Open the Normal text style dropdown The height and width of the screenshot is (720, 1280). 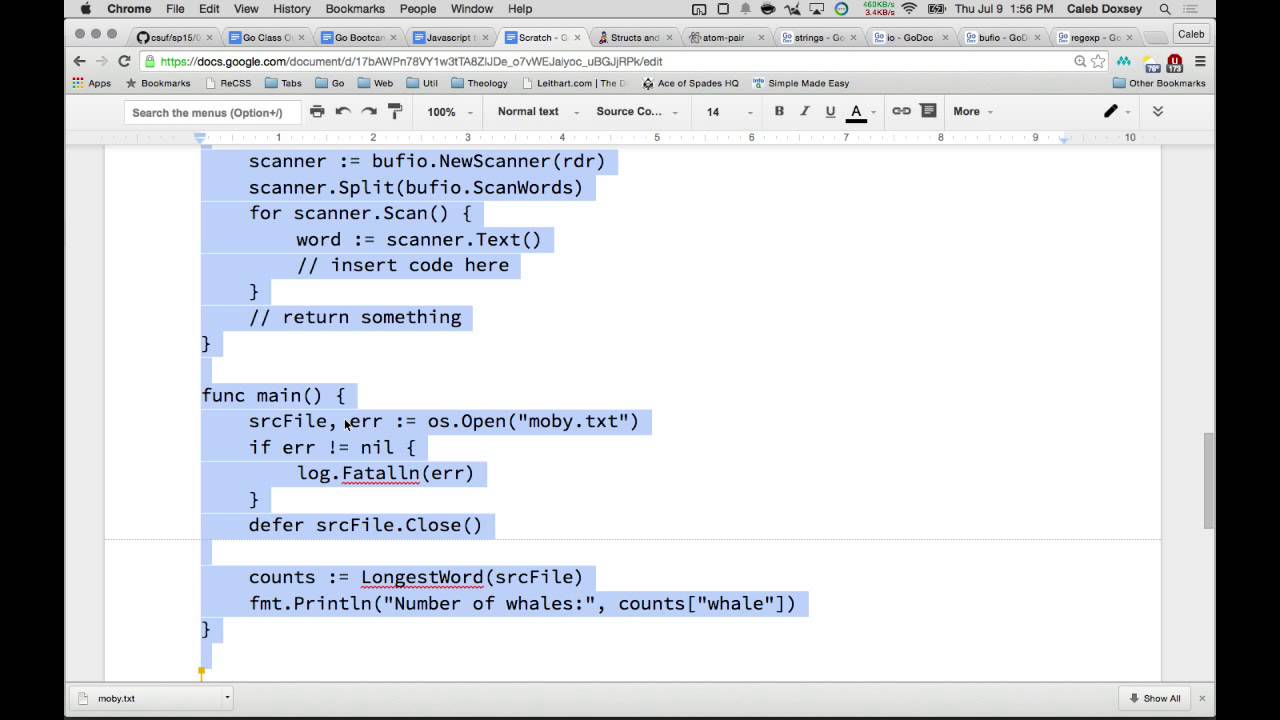point(538,112)
